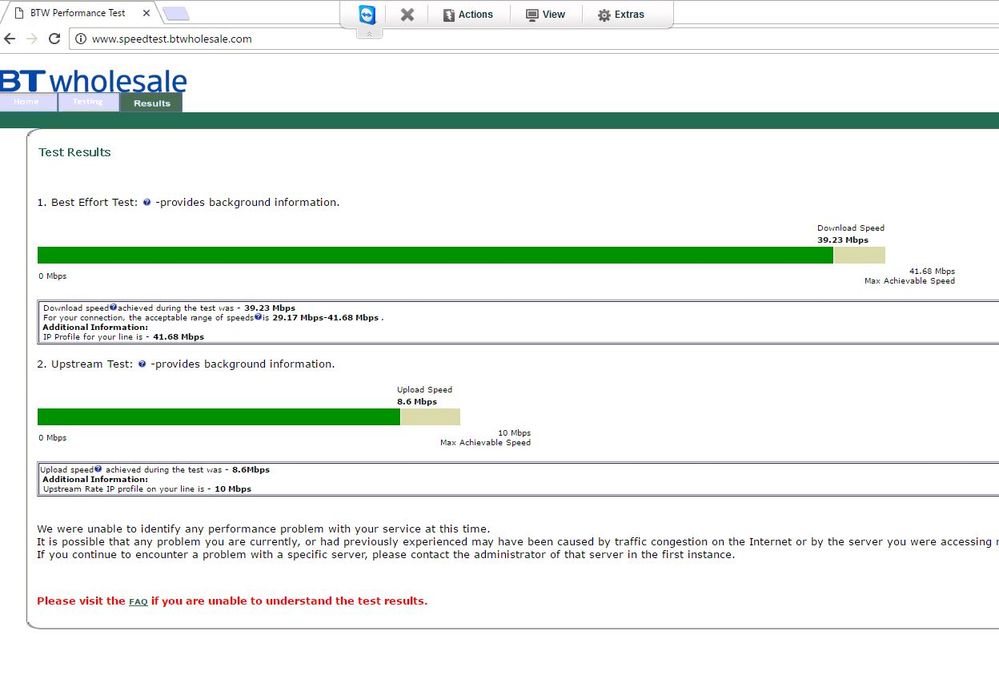Close the TeamViewer session with X icon

407,14
